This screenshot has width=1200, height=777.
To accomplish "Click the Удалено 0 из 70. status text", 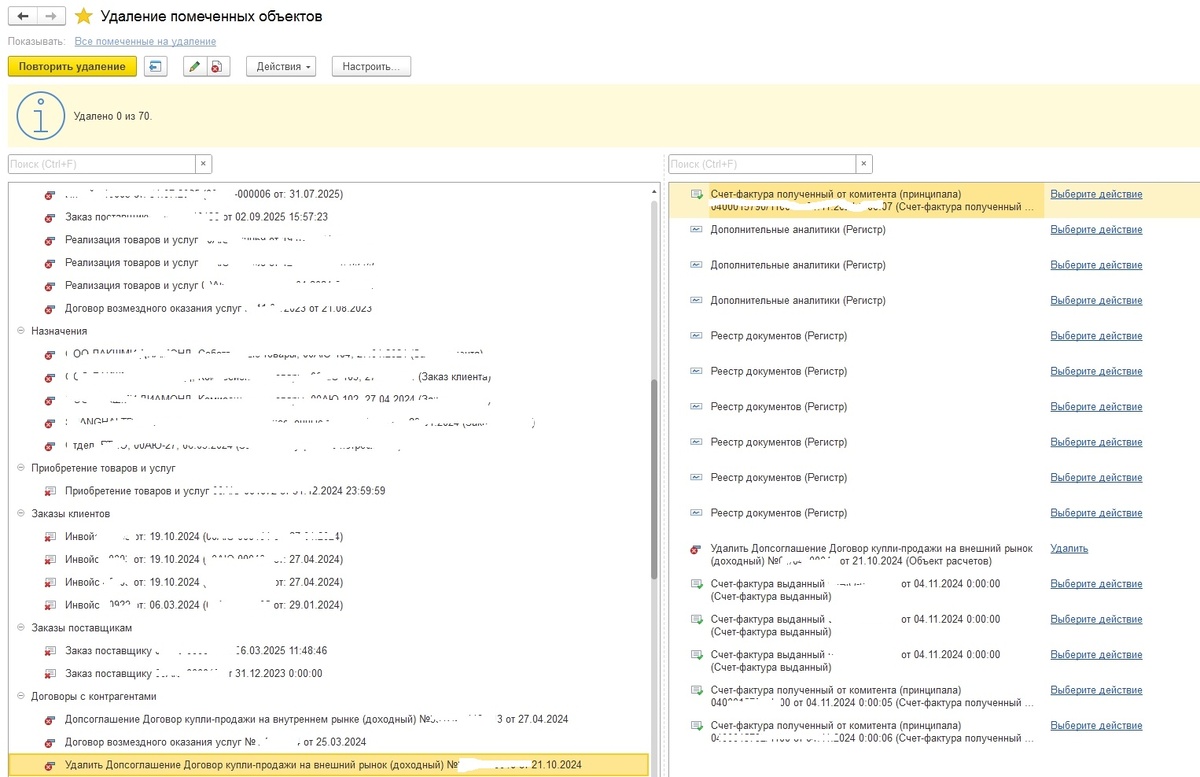I will click(113, 116).
